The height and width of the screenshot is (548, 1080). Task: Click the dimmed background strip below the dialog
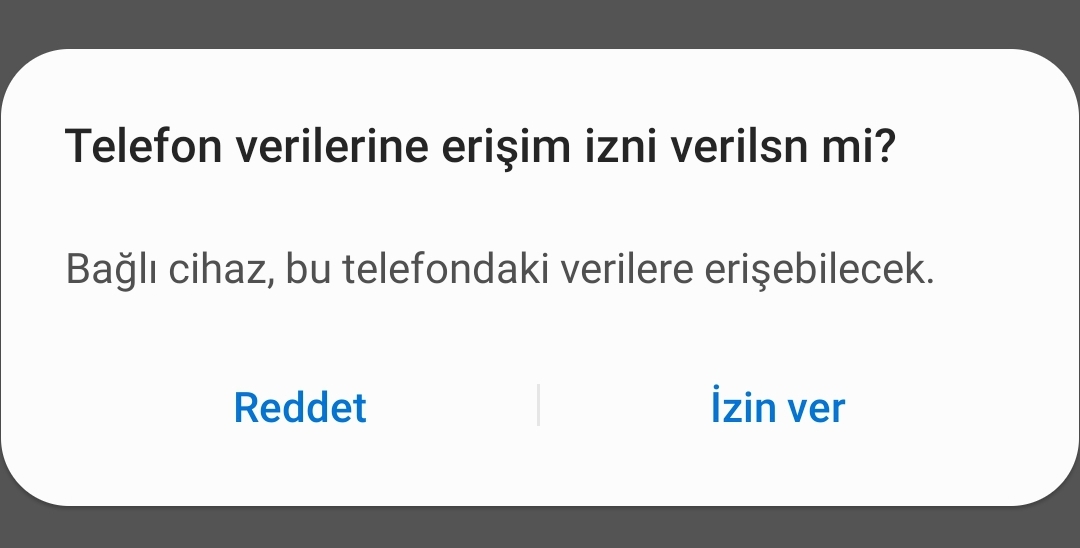point(540,529)
